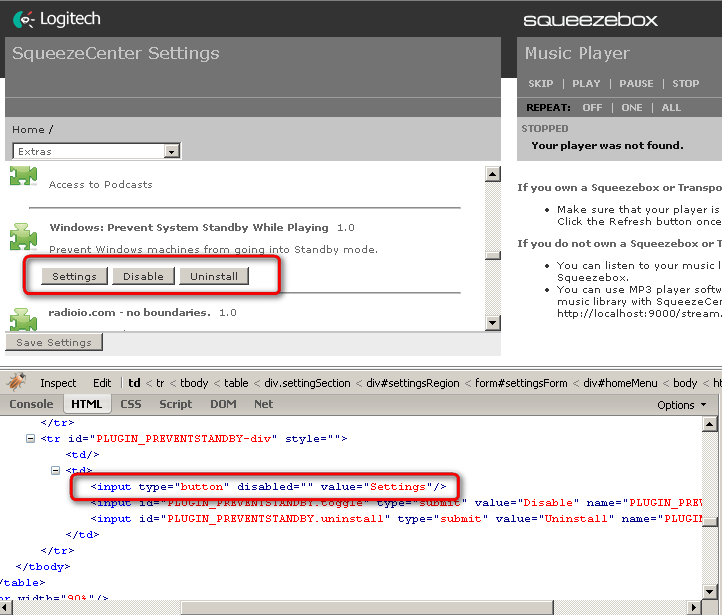Image resolution: width=722 pixels, height=615 pixels.
Task: Click the Logitech logo
Action: point(56,18)
